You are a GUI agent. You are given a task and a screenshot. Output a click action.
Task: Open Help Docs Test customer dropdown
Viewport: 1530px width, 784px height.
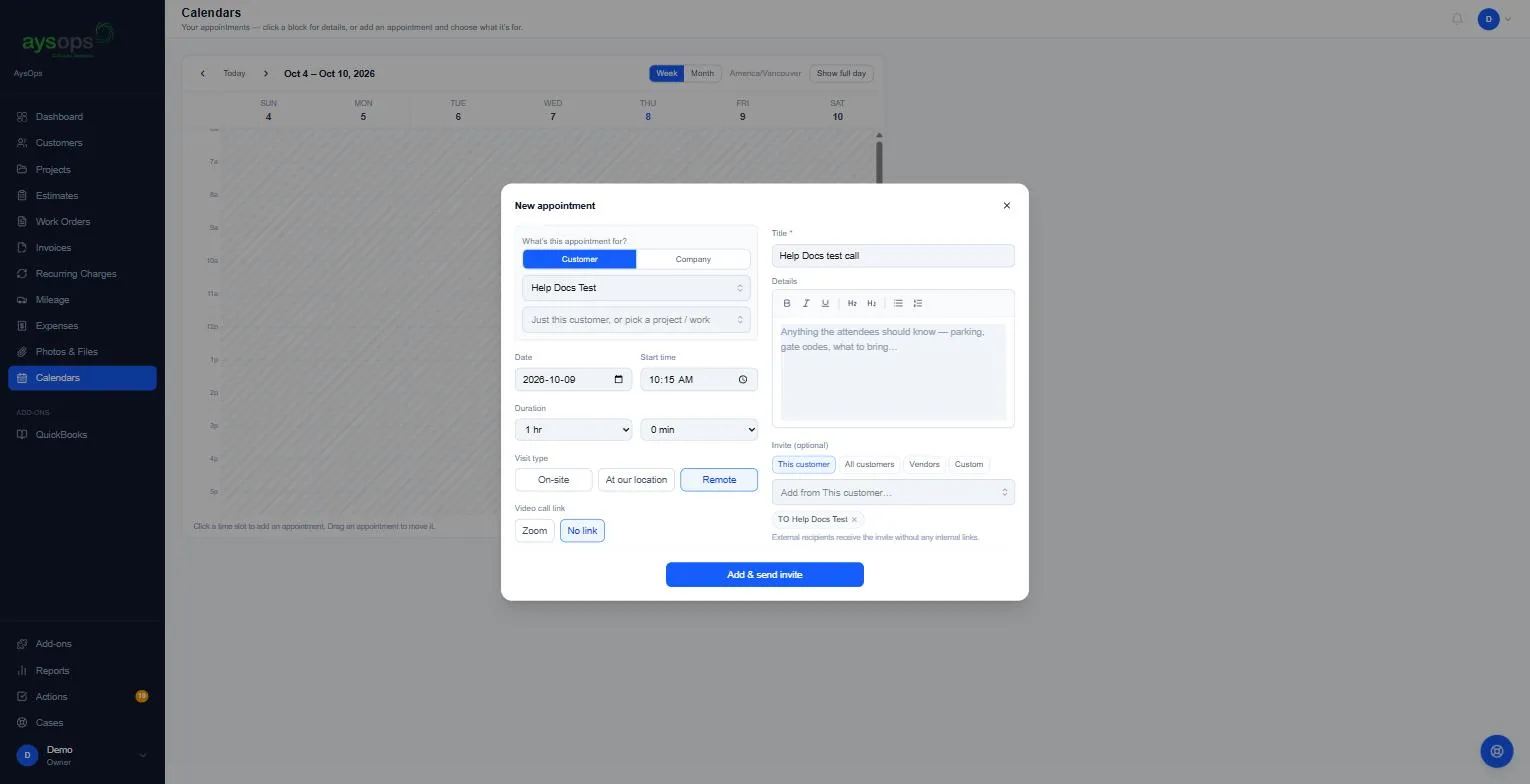coord(636,288)
